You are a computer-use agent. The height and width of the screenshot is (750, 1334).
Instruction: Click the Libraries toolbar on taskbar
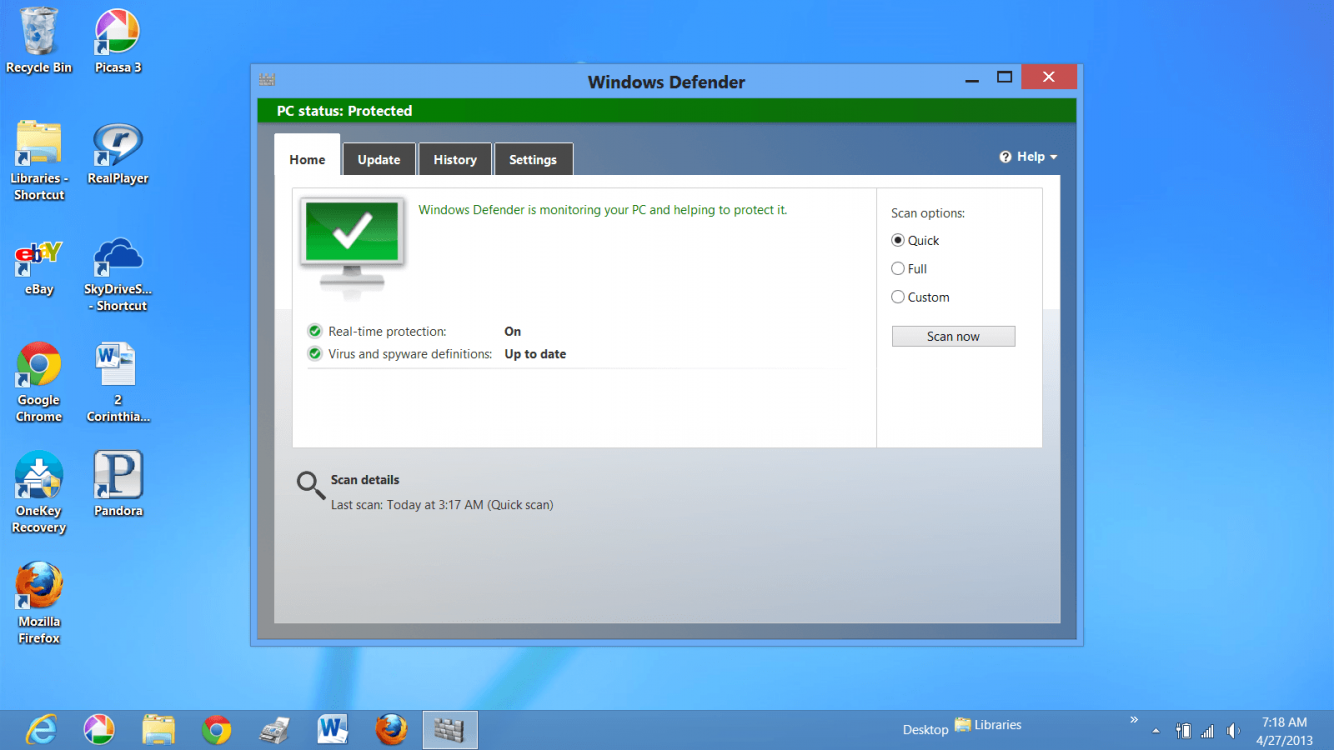pyautogui.click(x=988, y=725)
